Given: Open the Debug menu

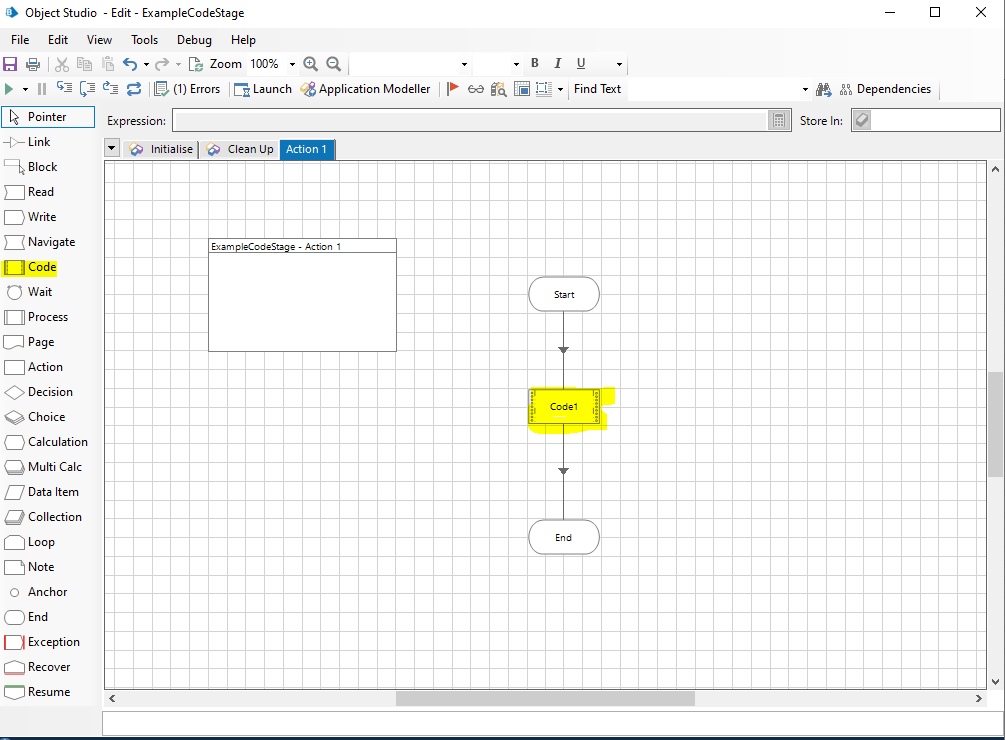Looking at the screenshot, I should pyautogui.click(x=194, y=40).
